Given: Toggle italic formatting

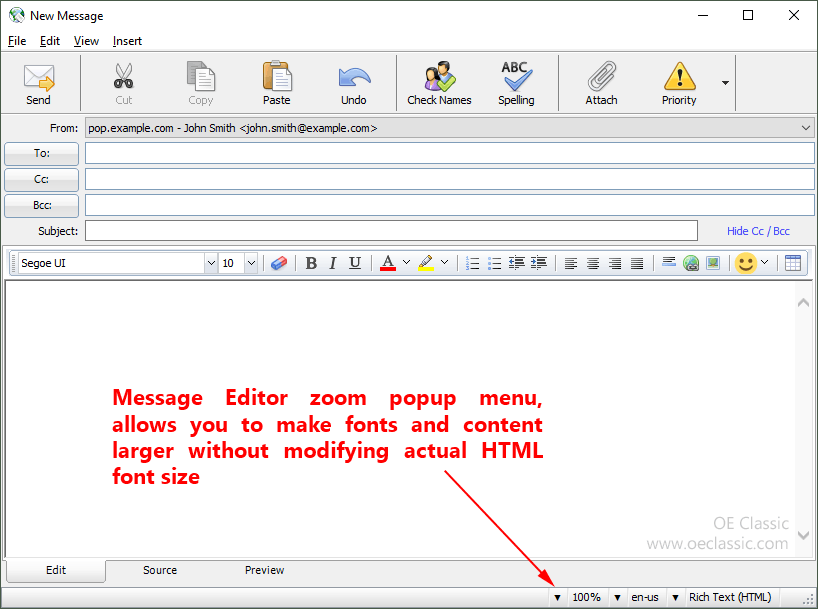Looking at the screenshot, I should (333, 263).
